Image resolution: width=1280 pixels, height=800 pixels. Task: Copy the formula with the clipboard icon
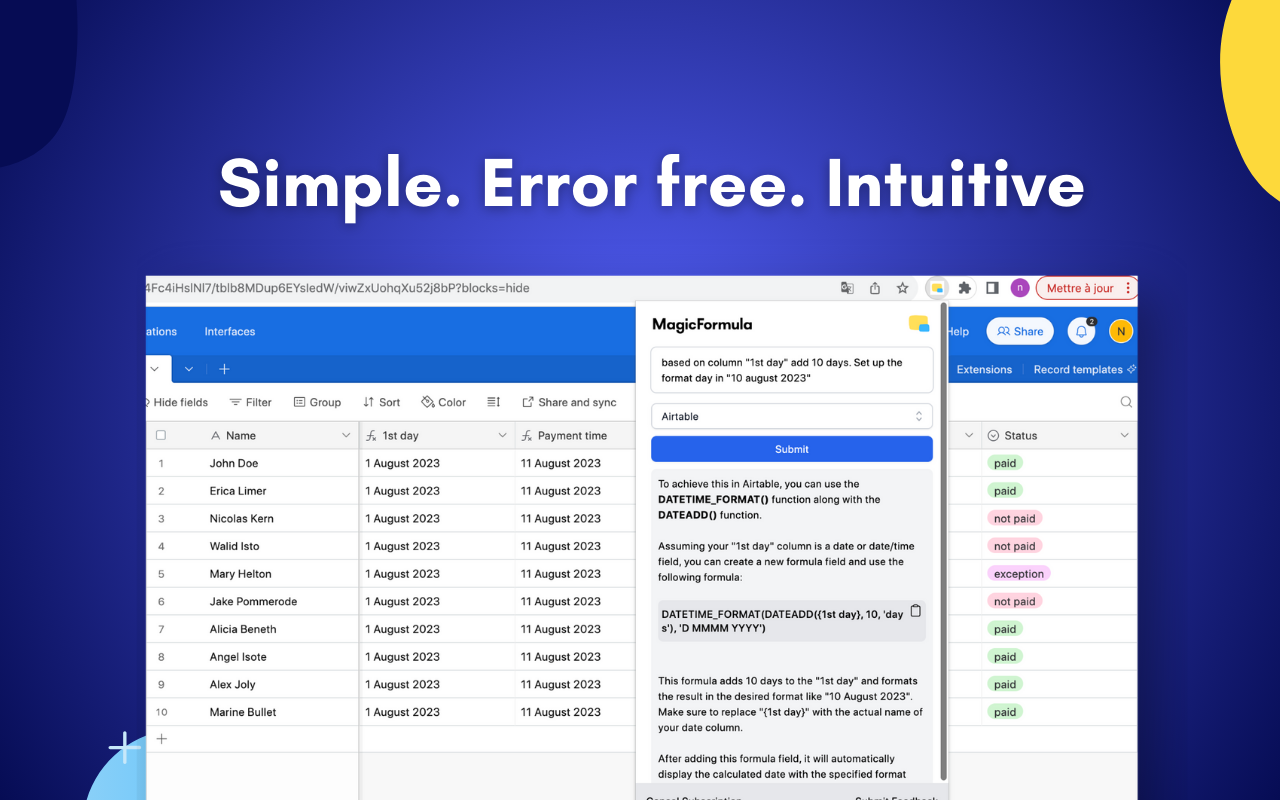point(915,611)
